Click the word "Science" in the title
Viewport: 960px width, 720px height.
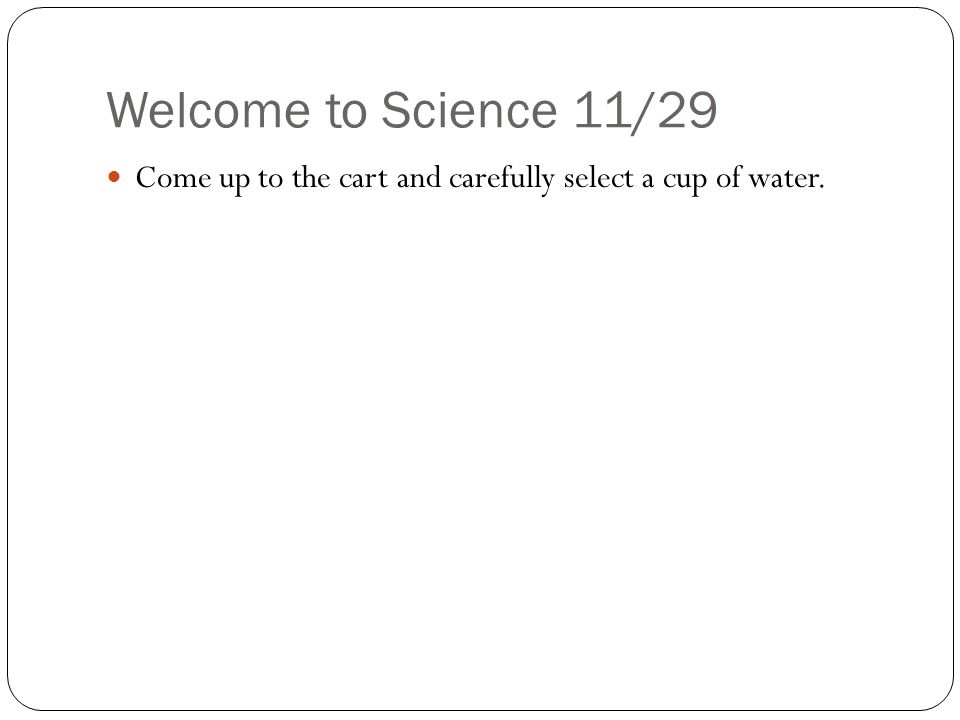pos(469,110)
